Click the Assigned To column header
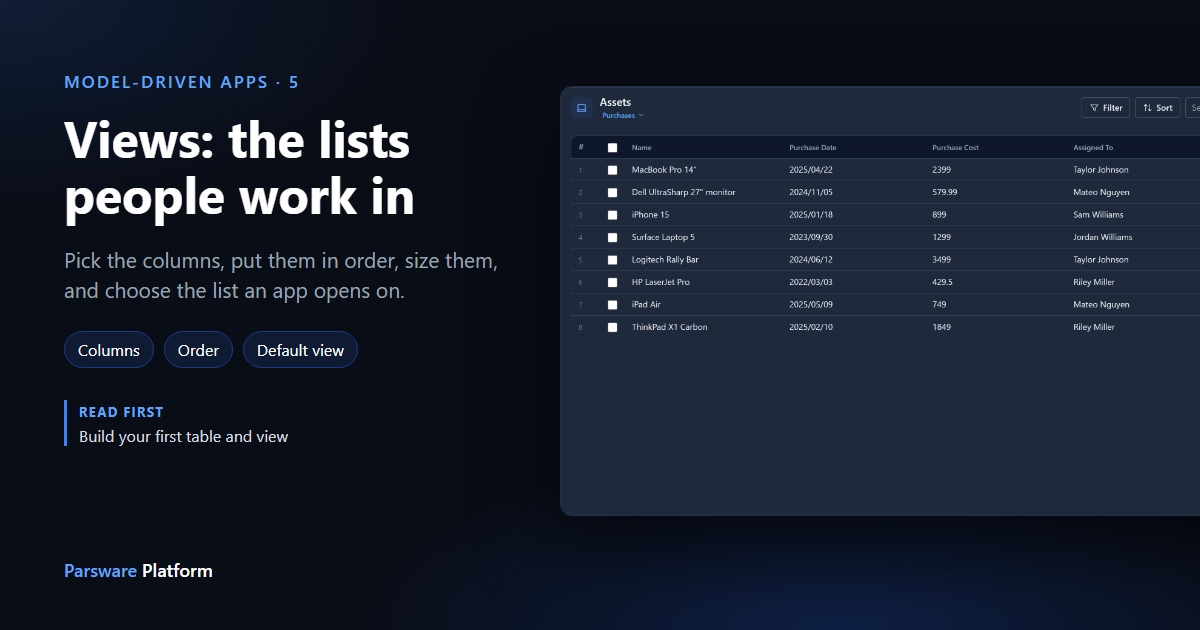The width and height of the screenshot is (1200, 630). click(1093, 148)
